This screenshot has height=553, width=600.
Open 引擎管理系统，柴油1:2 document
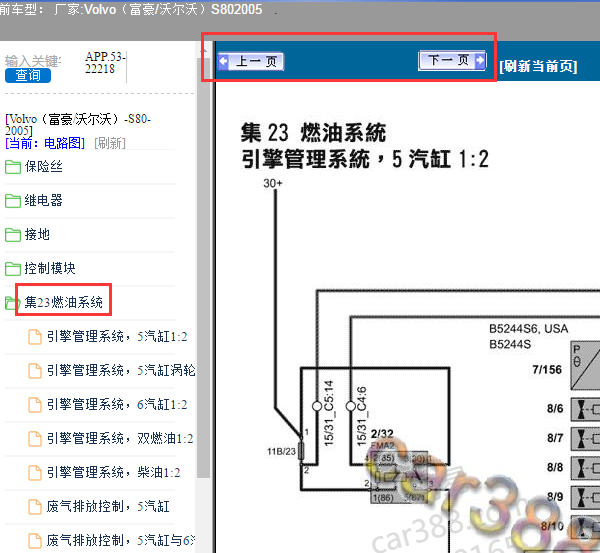tap(114, 473)
